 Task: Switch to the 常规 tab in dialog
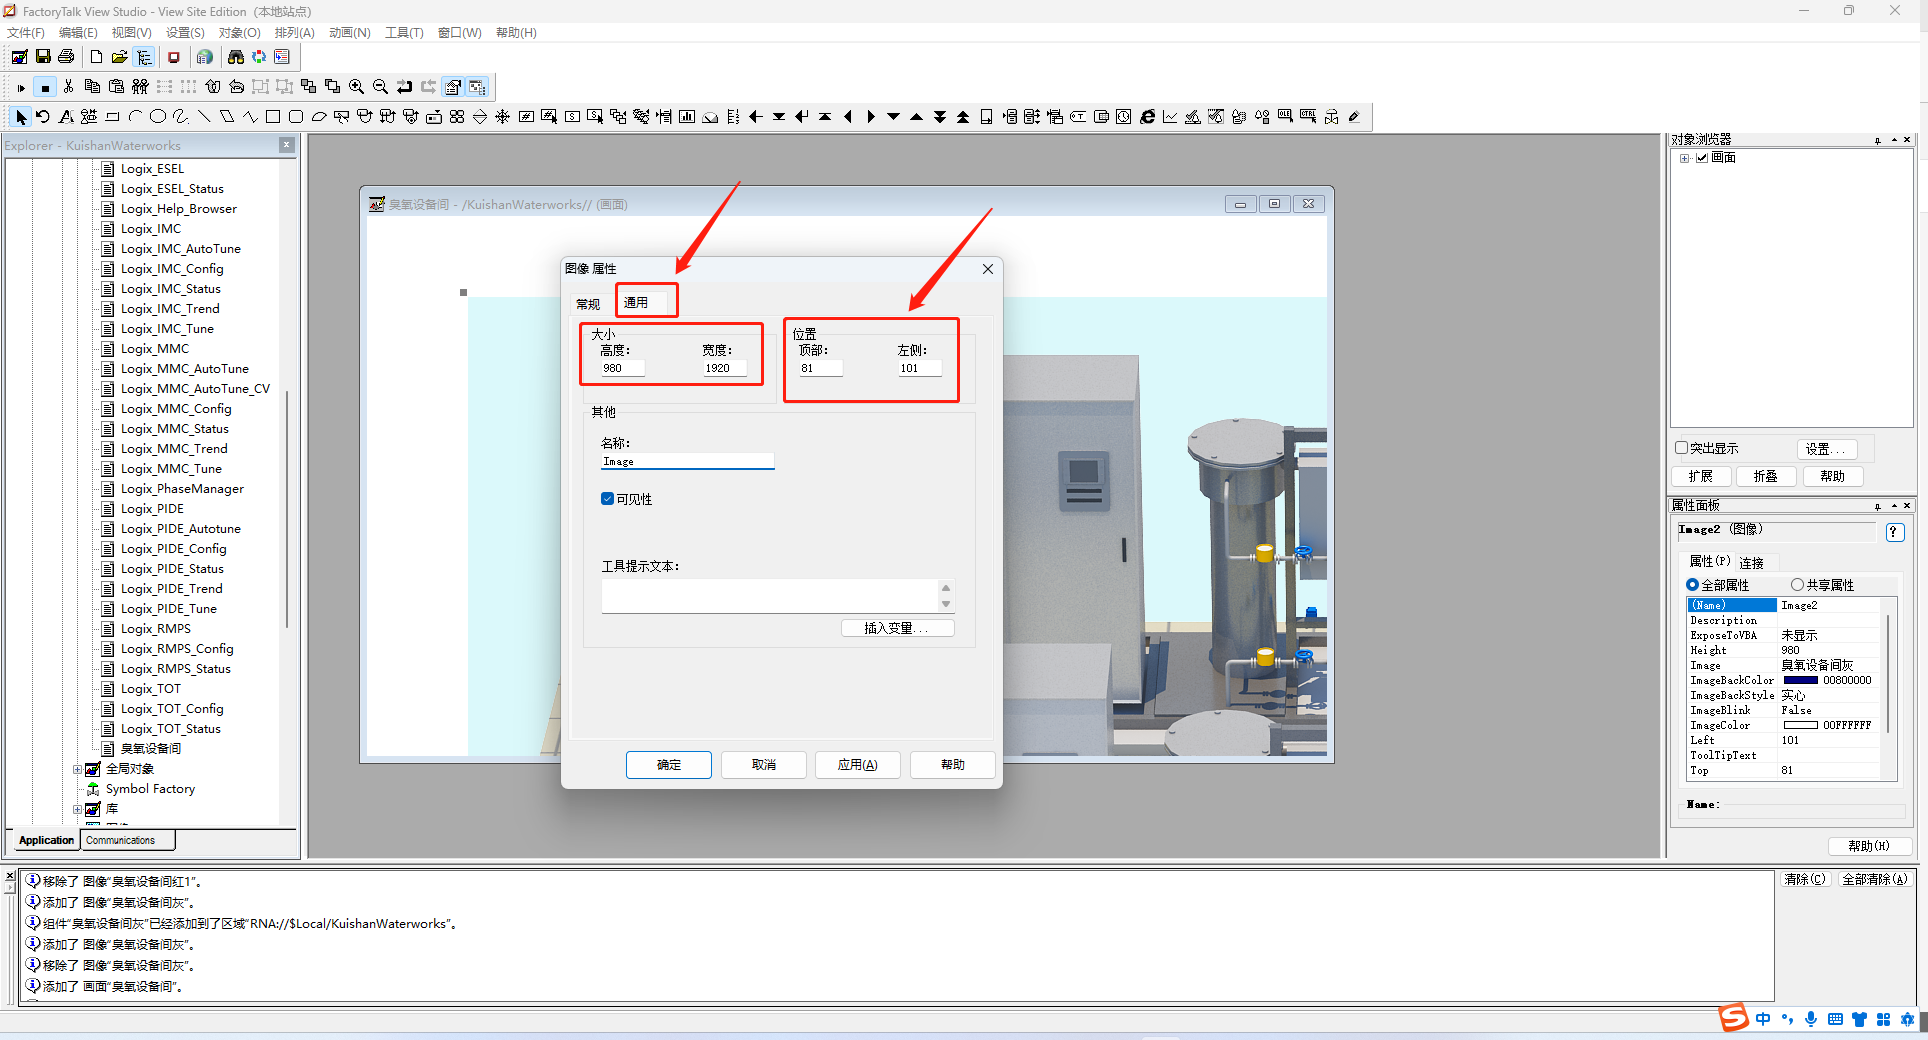[x=588, y=304]
